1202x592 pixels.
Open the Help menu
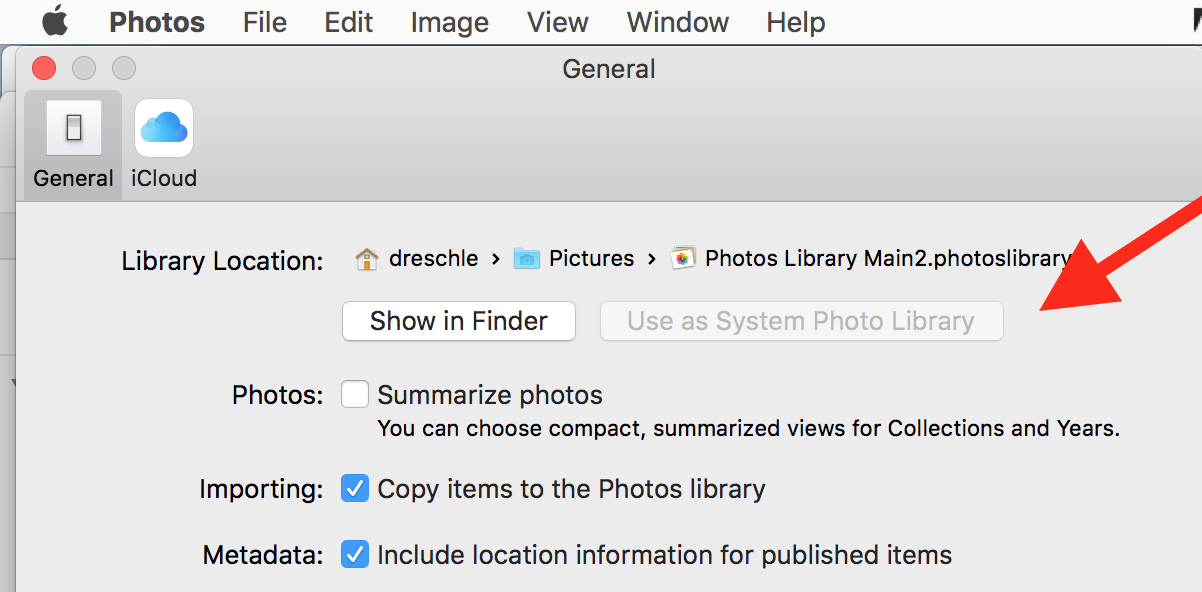pos(796,21)
